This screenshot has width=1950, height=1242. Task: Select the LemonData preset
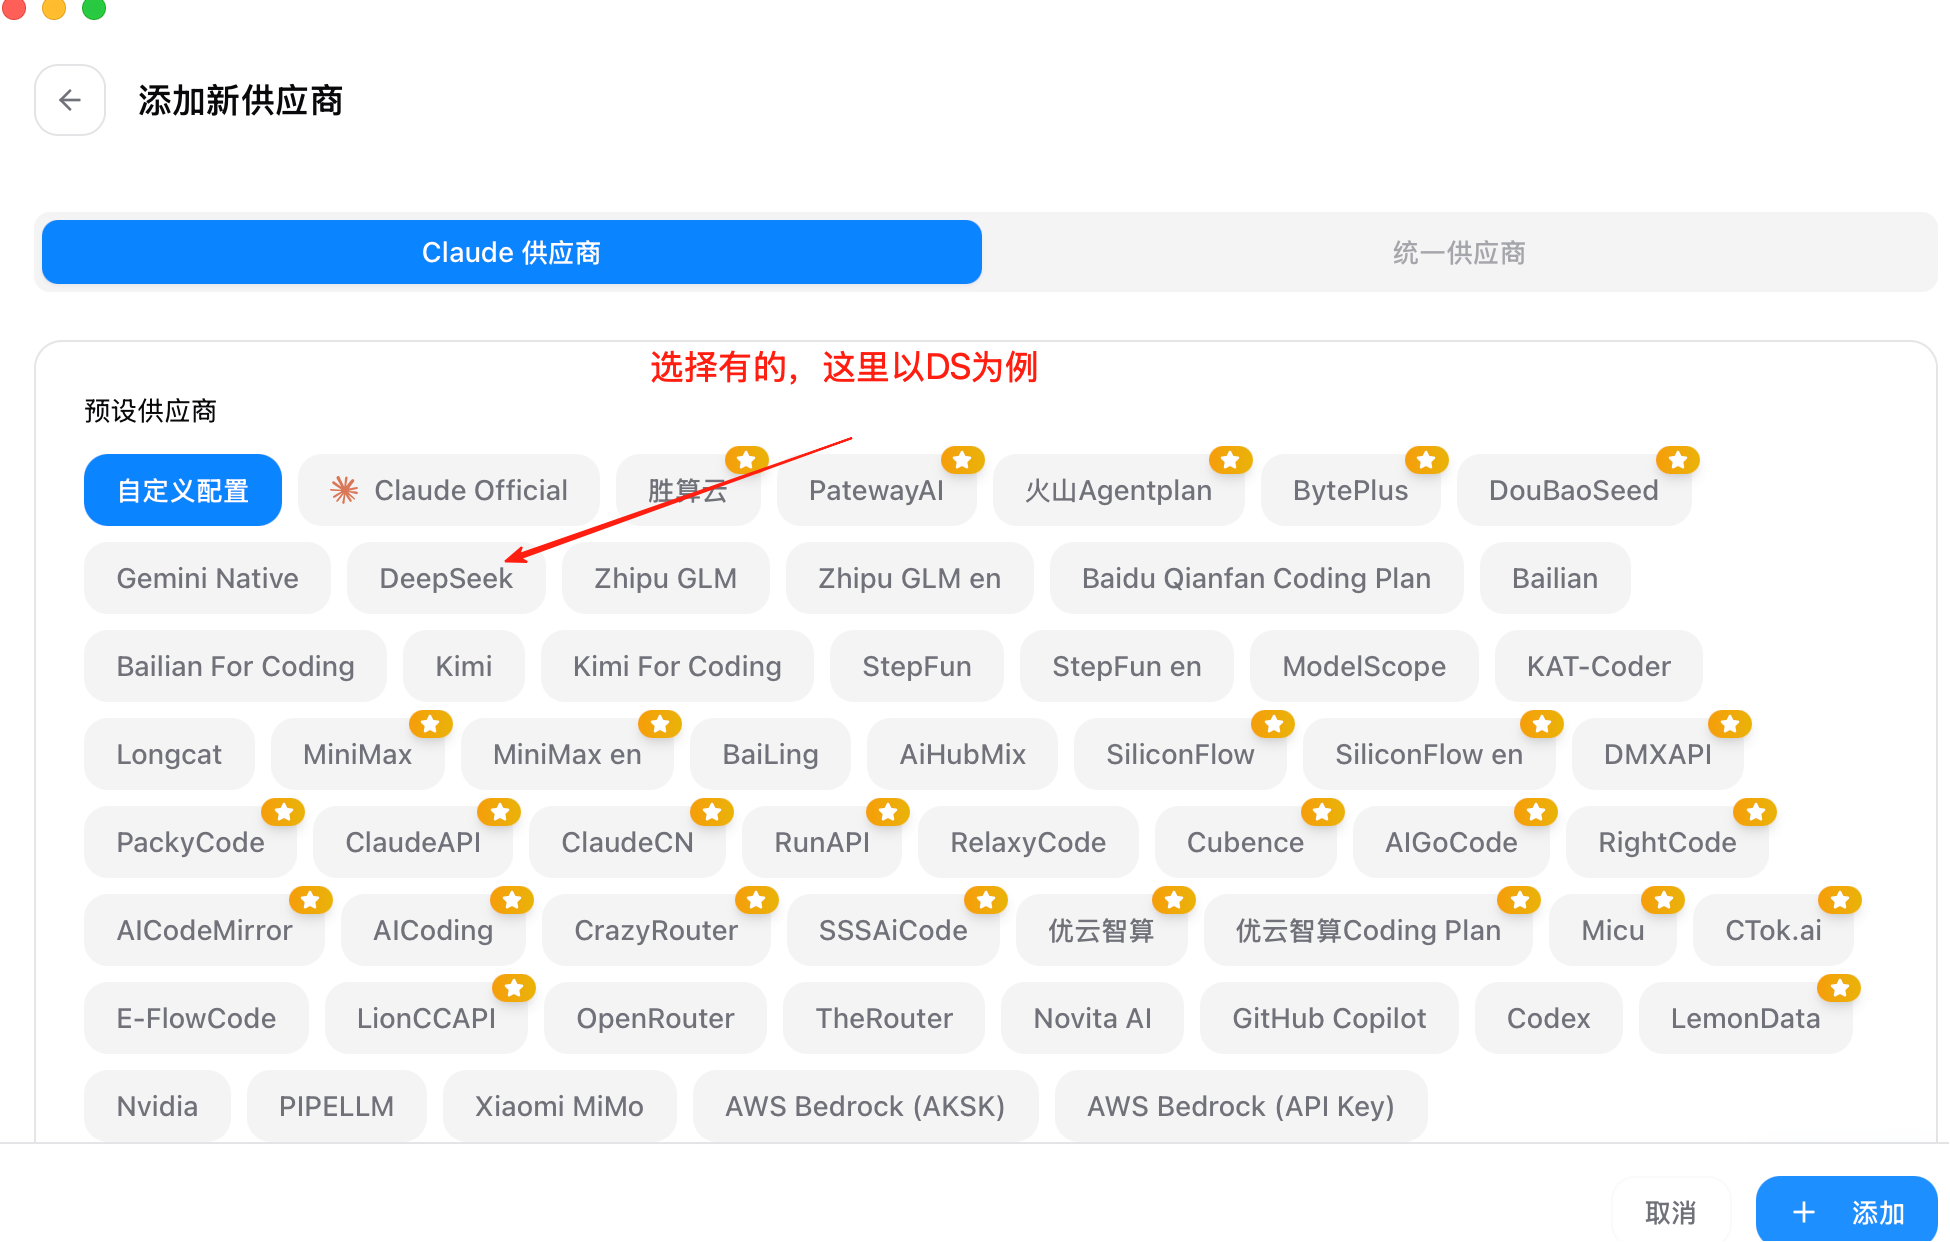1745,1018
